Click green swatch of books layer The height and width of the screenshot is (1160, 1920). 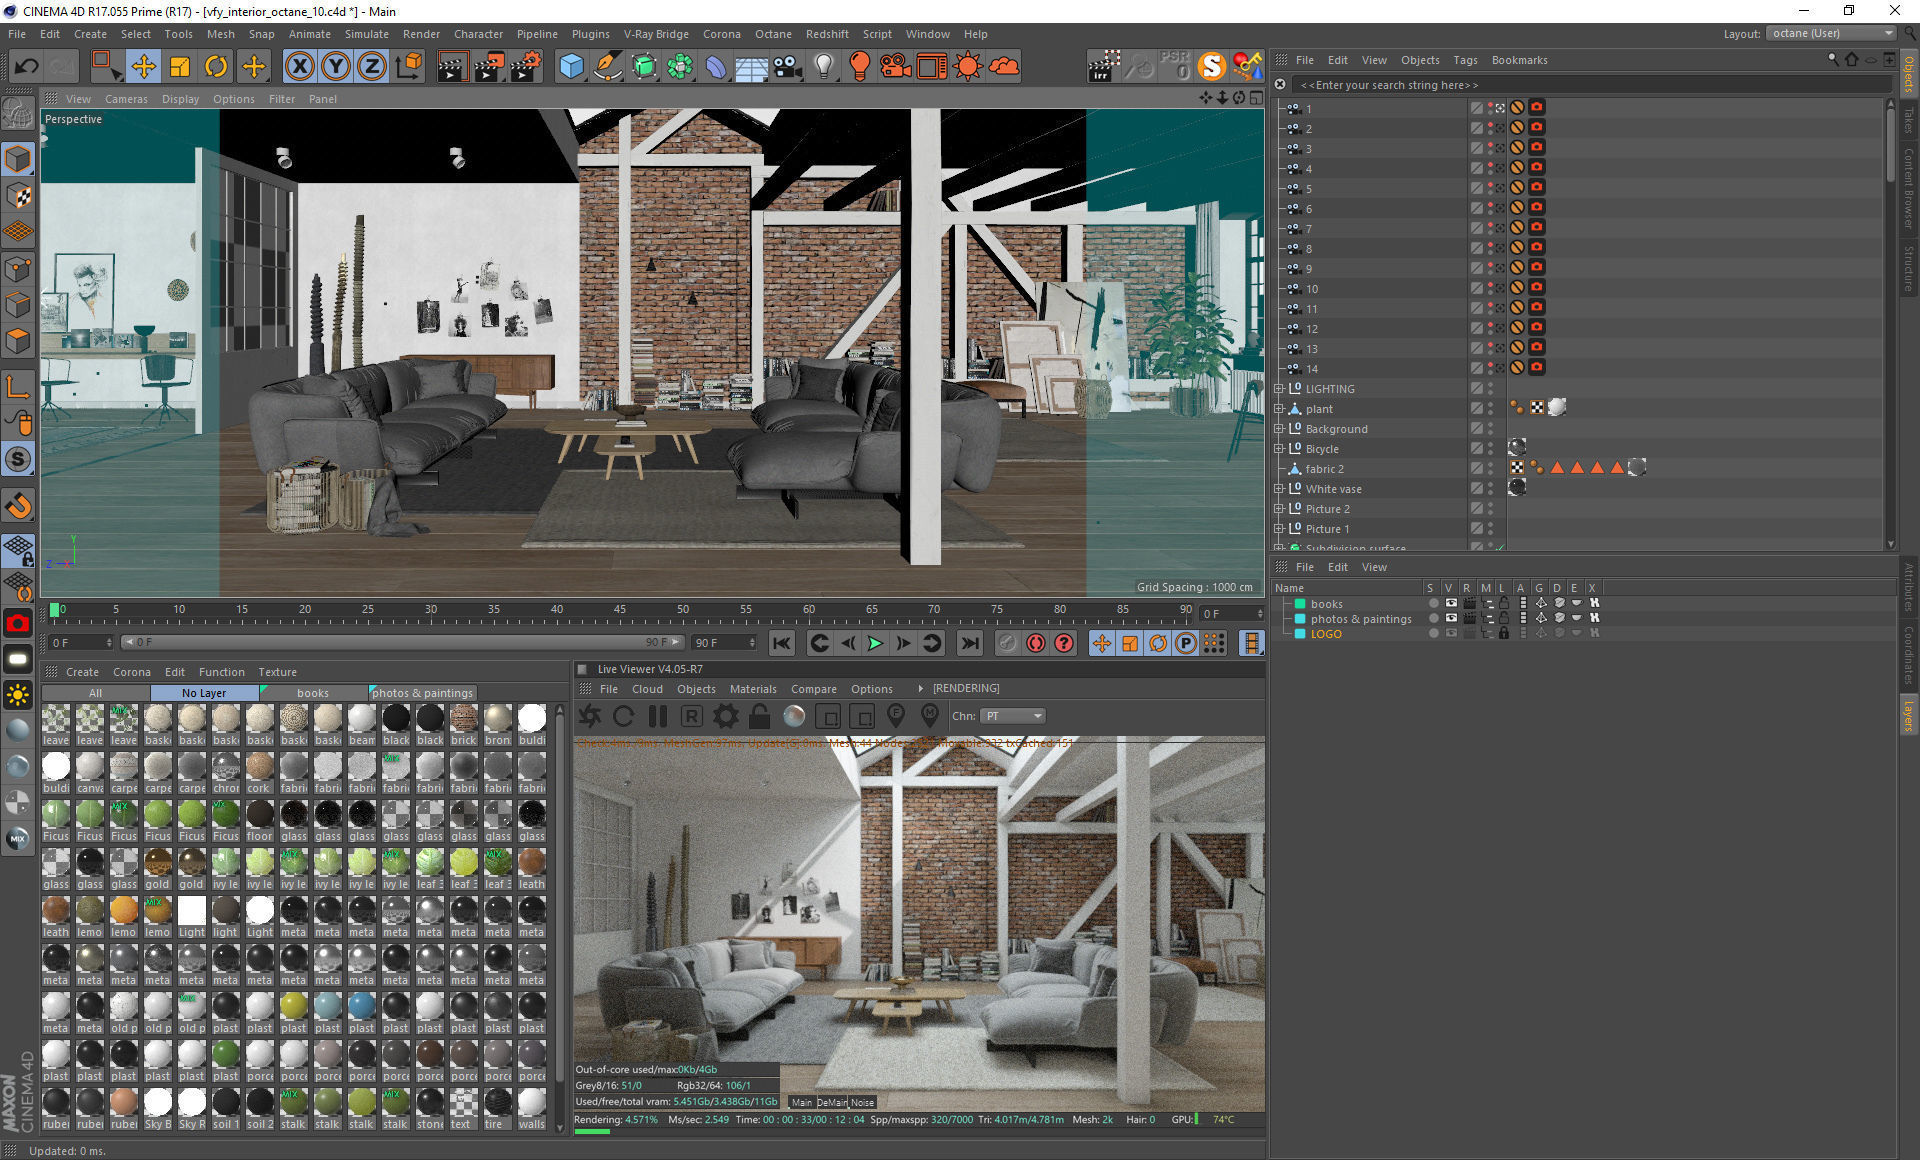coord(1299,604)
